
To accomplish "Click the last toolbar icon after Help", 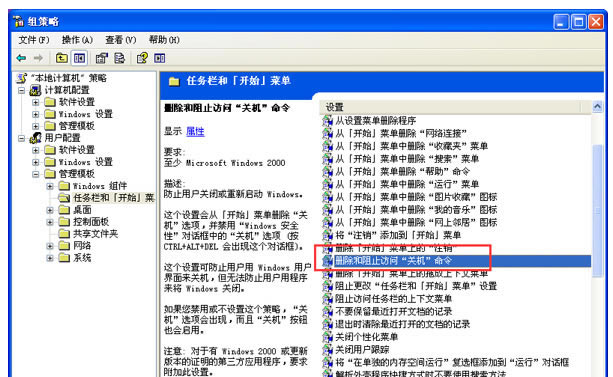I will click(x=160, y=58).
